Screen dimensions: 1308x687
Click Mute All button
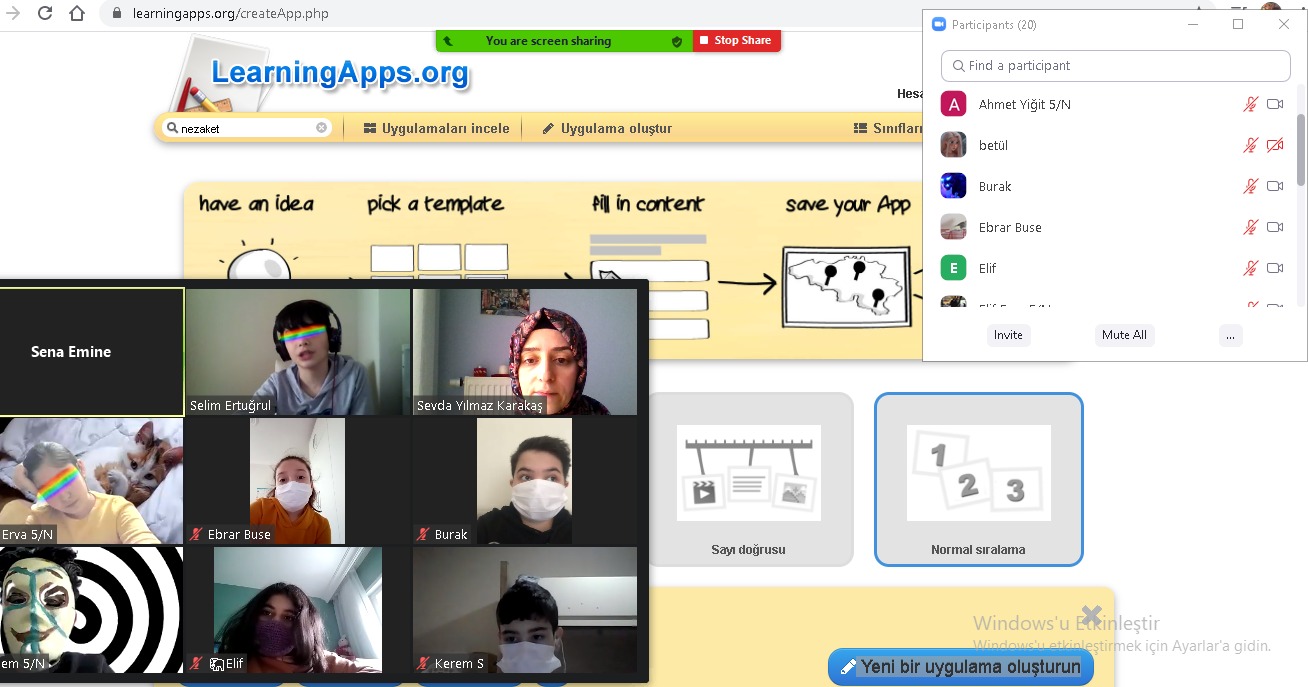[1124, 335]
